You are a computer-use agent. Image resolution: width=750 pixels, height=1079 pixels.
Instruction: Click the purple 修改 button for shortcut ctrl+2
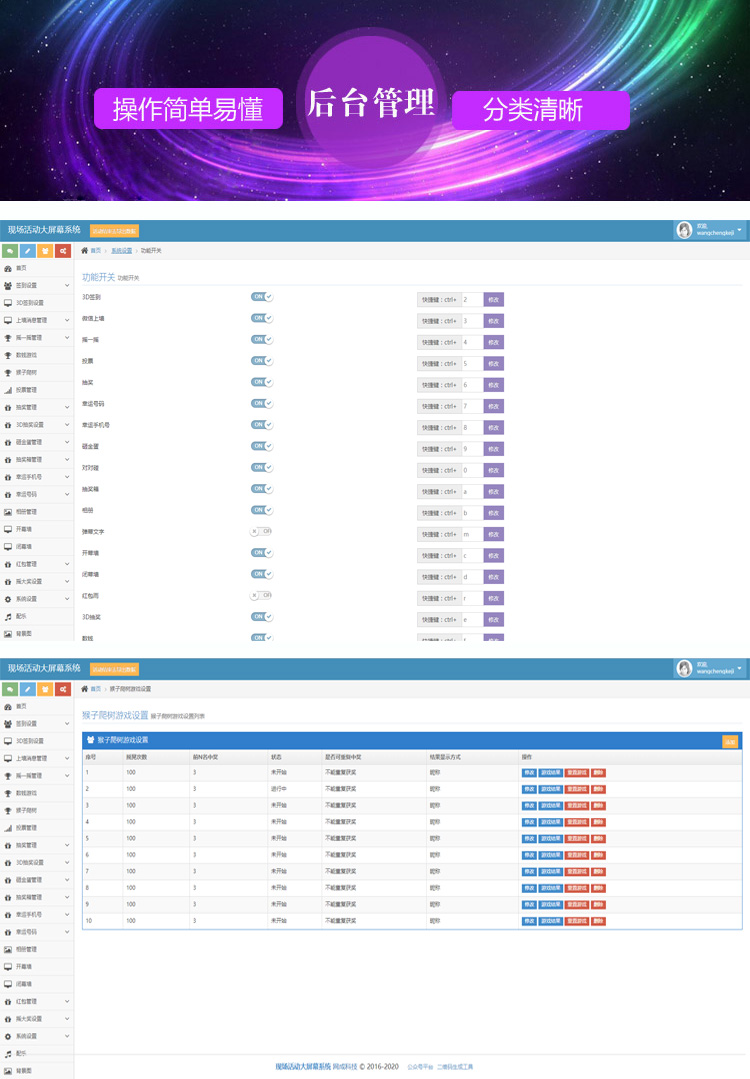(x=493, y=300)
